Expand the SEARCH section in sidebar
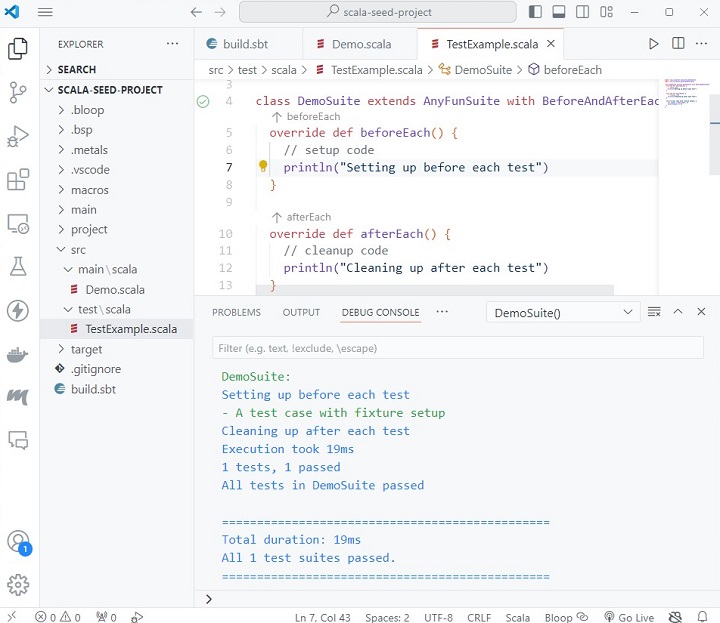 click(x=76, y=70)
